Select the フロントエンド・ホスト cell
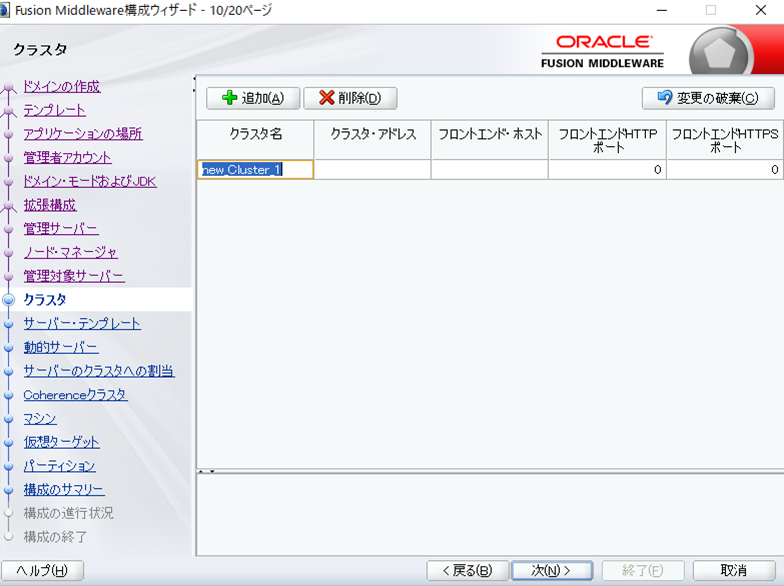This screenshot has width=784, height=586. point(489,170)
